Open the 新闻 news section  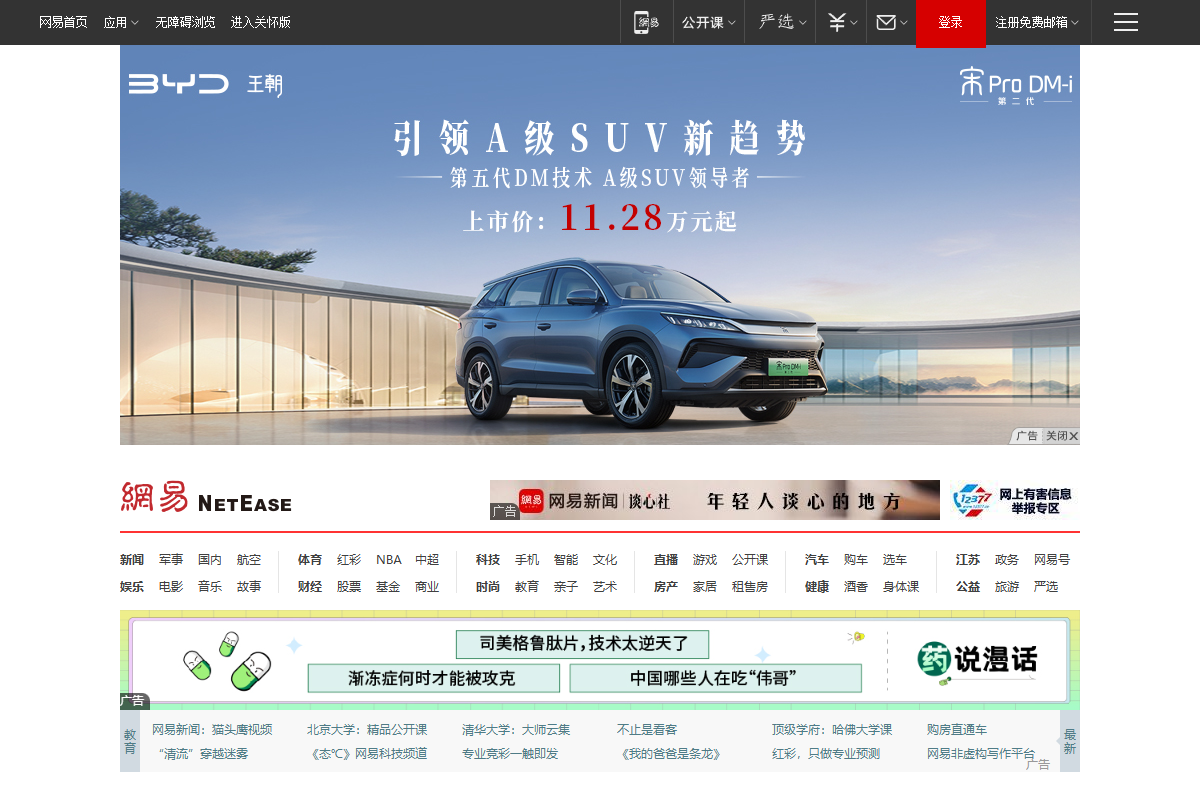[x=131, y=560]
